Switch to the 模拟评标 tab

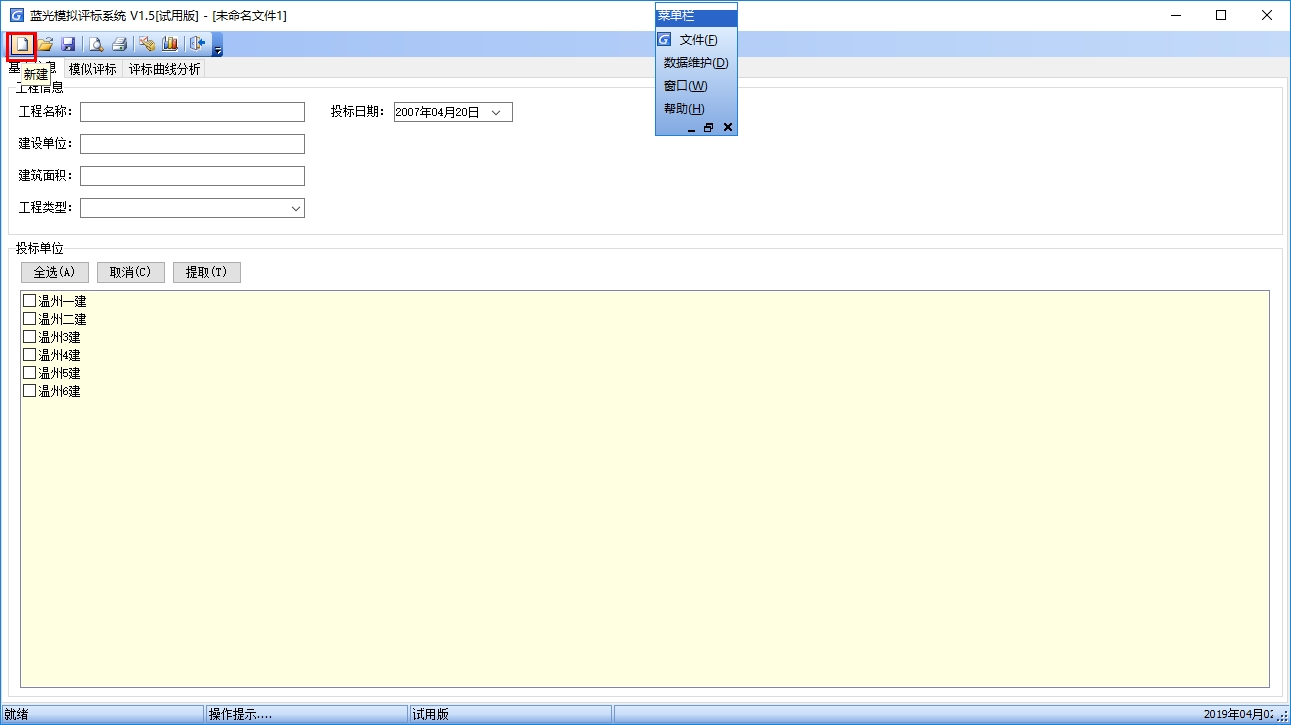click(92, 69)
